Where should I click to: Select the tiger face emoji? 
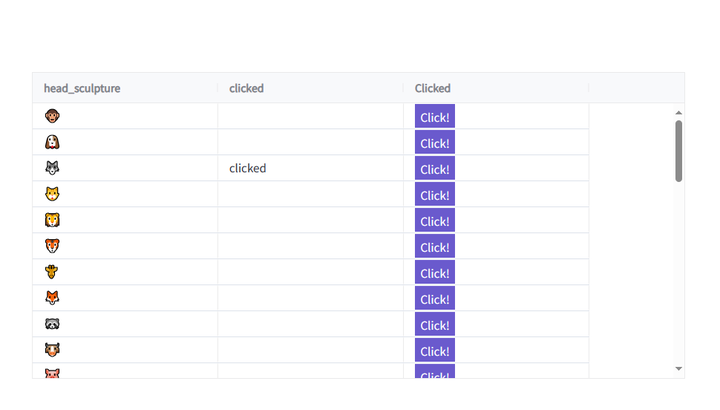click(52, 246)
